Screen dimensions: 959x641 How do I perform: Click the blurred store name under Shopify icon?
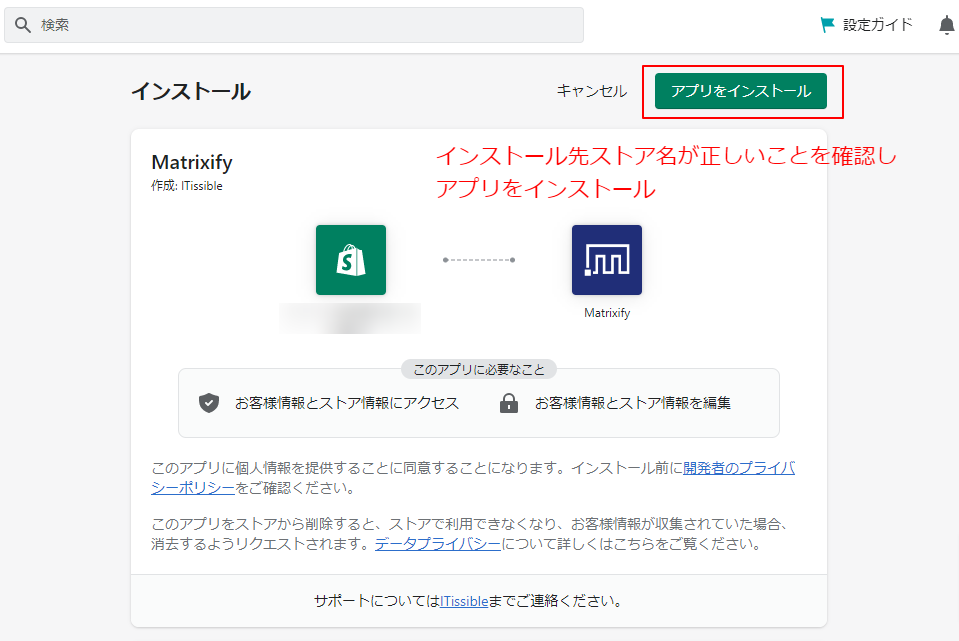(x=350, y=319)
